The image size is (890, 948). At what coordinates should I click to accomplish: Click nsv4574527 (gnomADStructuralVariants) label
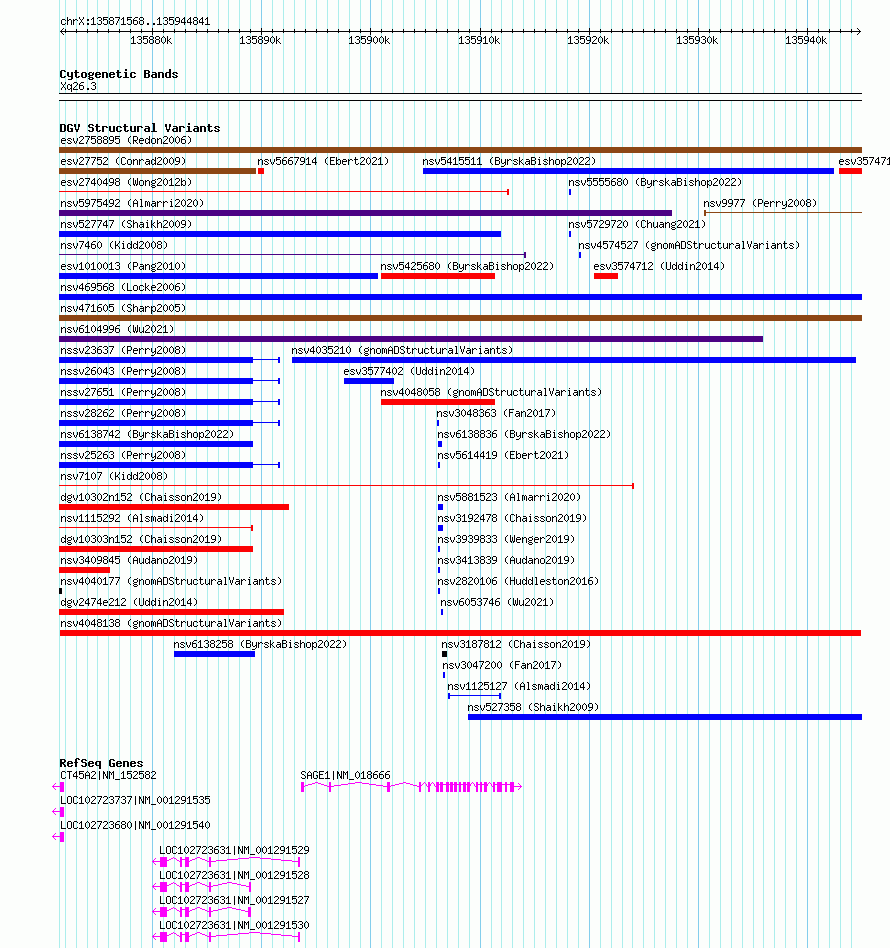point(689,245)
